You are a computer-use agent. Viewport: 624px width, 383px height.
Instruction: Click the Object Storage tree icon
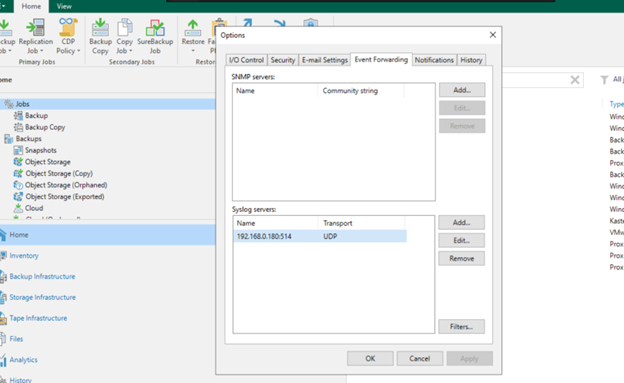pos(18,162)
